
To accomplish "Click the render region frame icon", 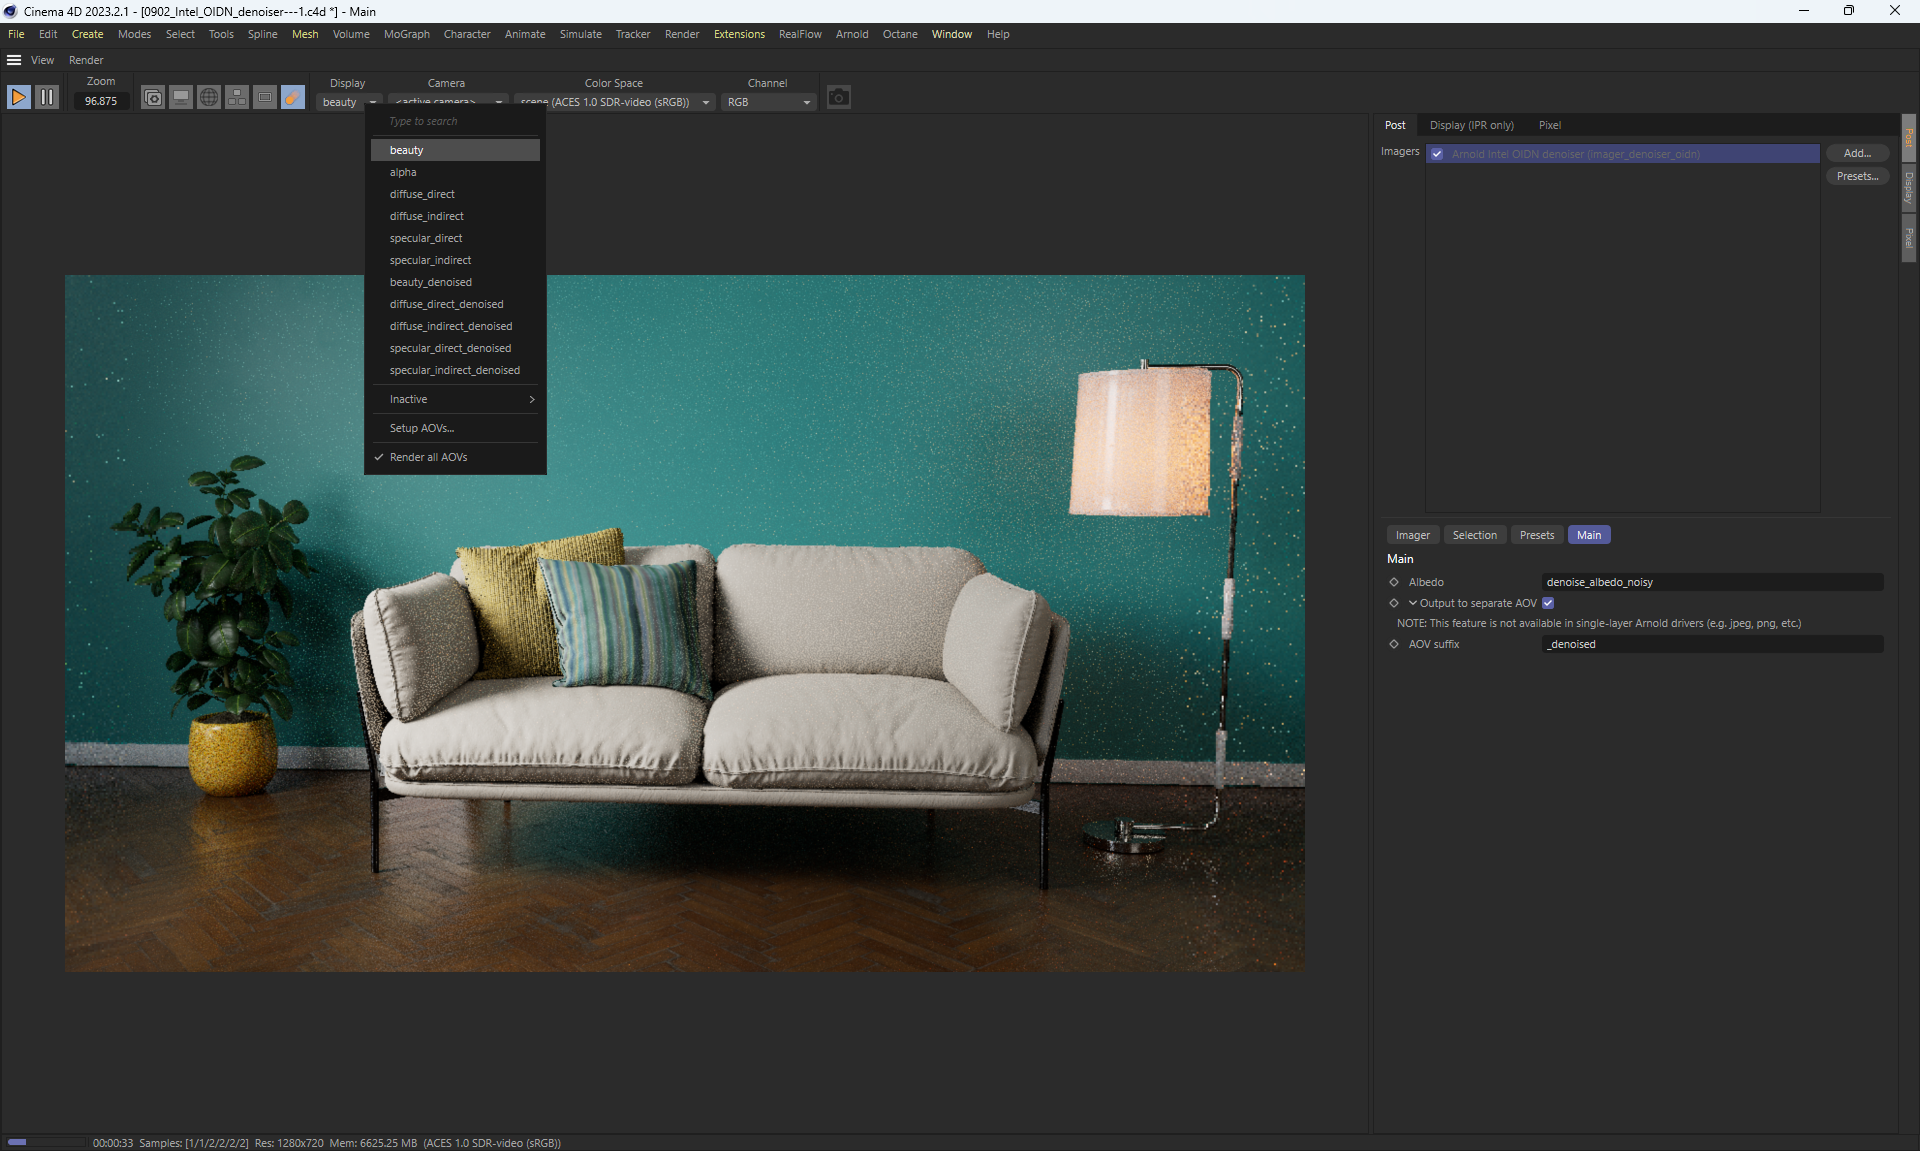I will tap(264, 97).
